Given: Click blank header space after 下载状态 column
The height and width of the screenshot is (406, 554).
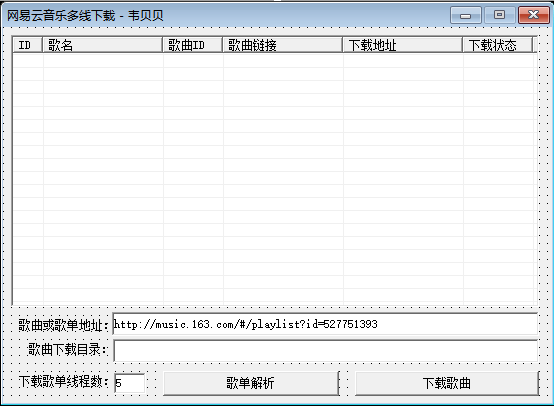Looking at the screenshot, I should (x=535, y=45).
